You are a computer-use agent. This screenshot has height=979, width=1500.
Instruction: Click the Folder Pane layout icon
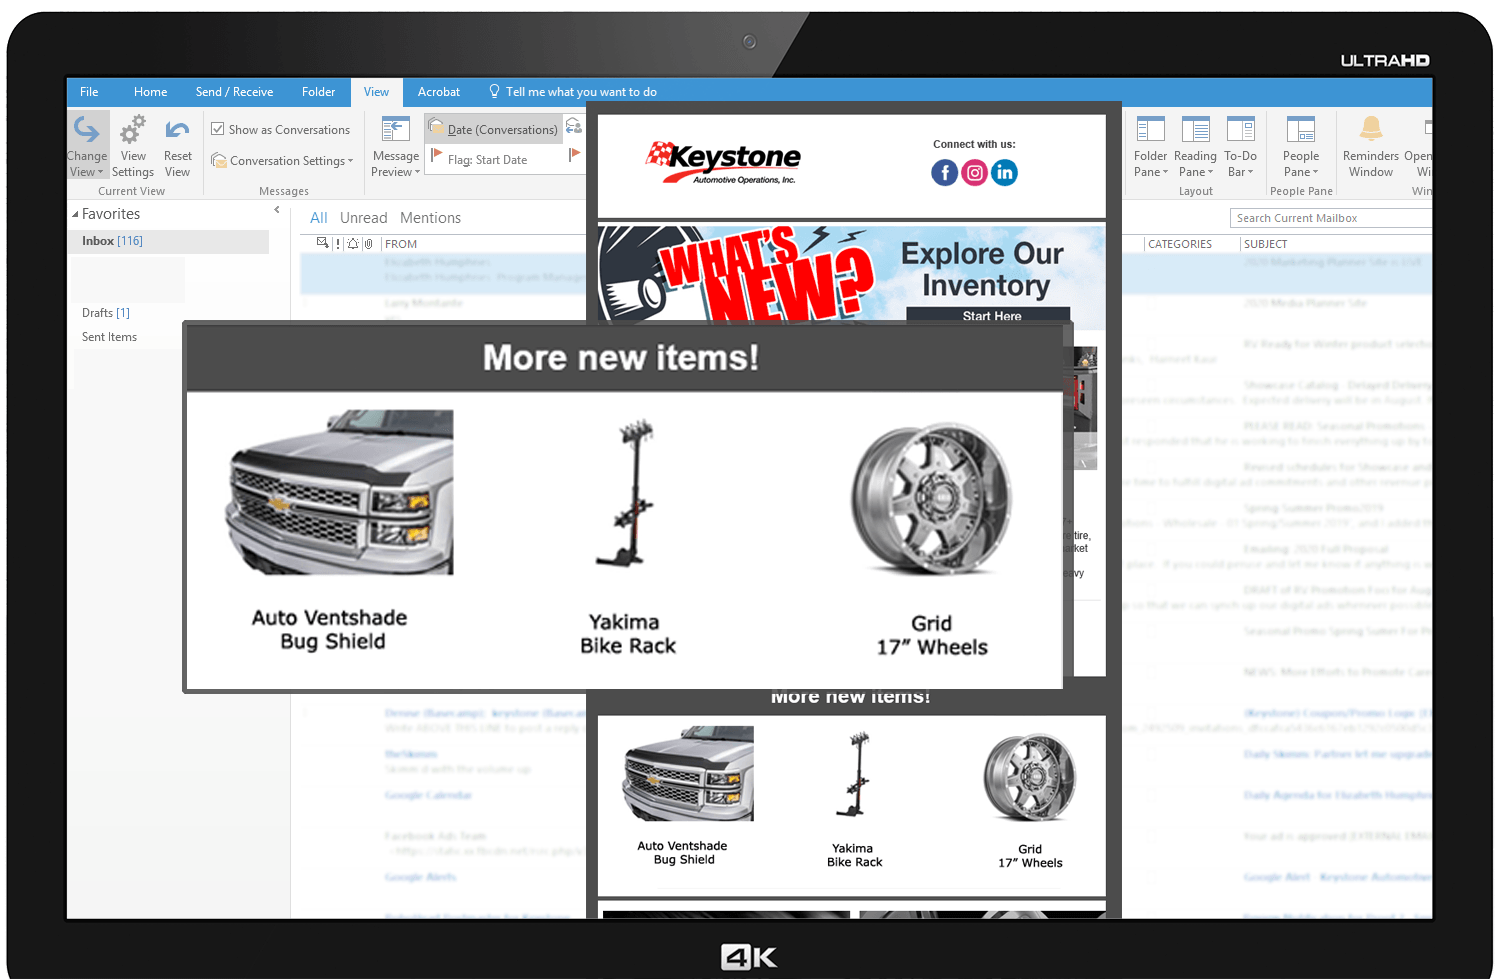pos(1151,130)
